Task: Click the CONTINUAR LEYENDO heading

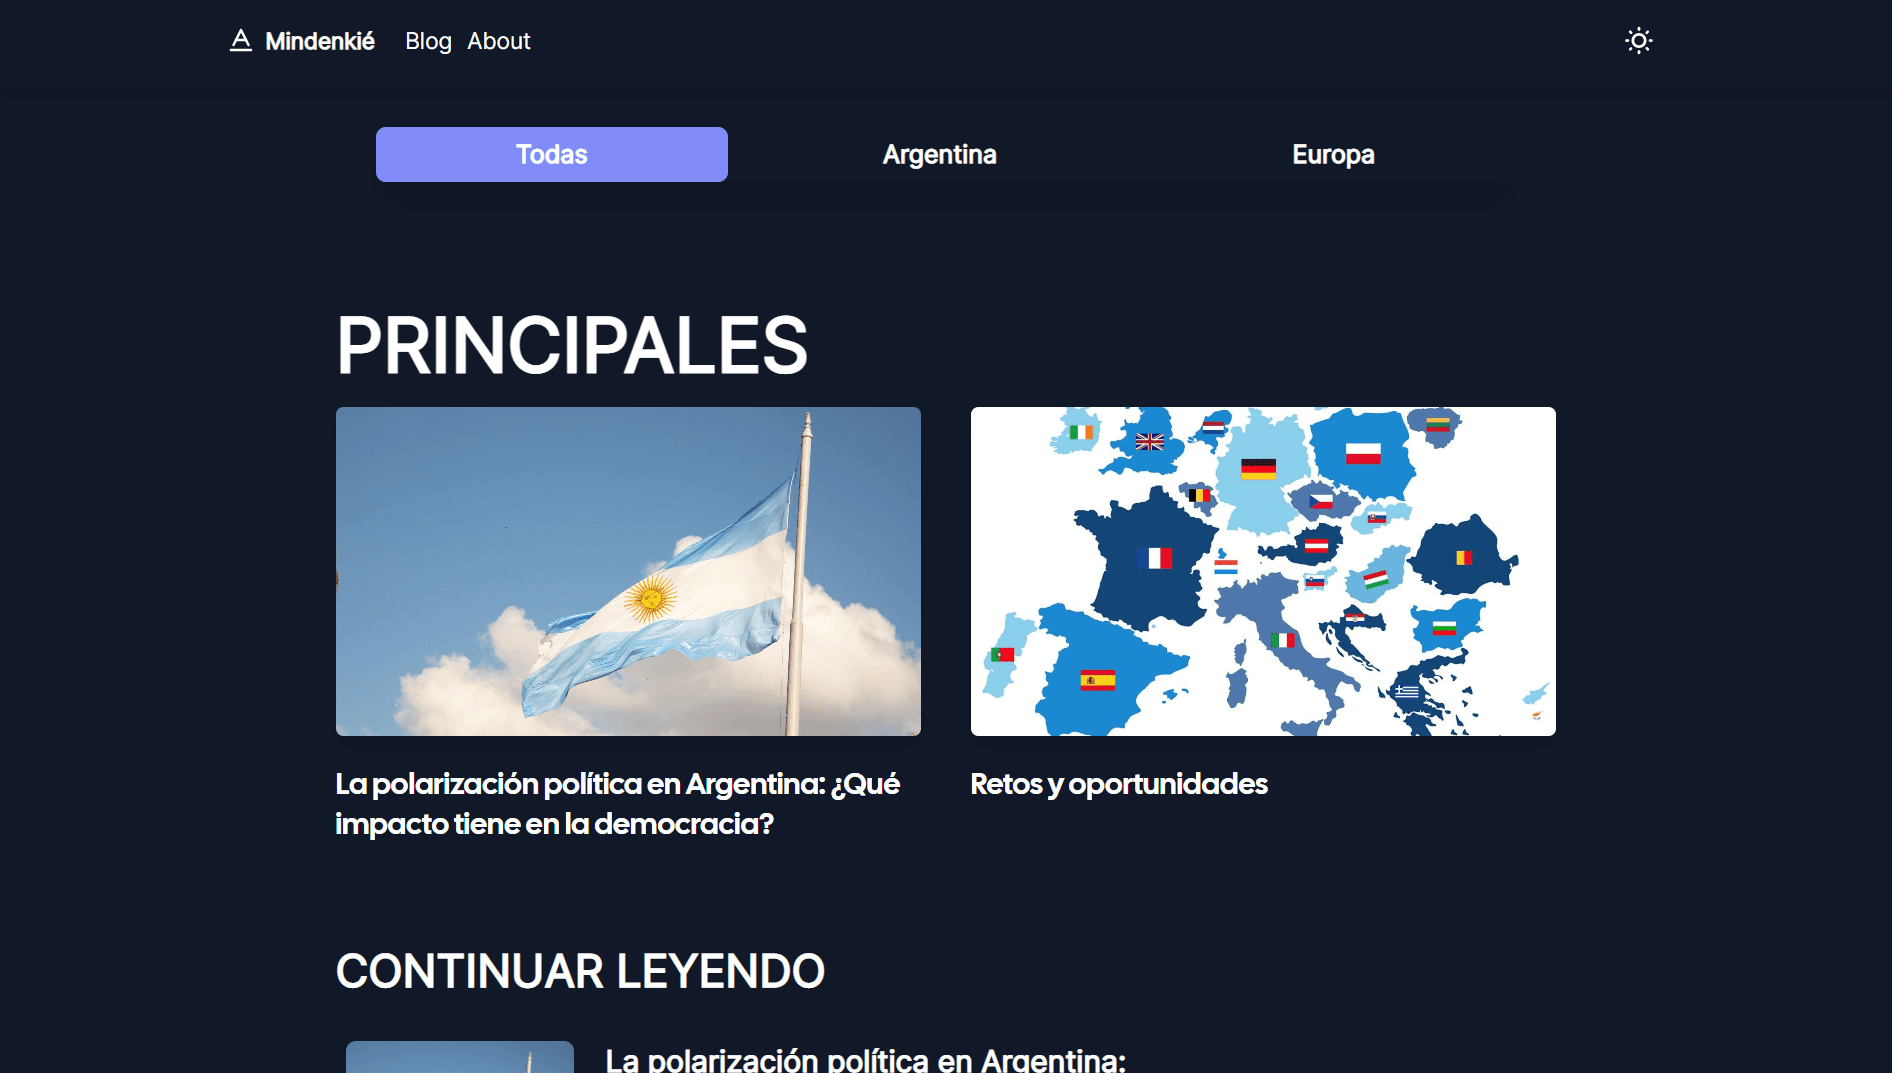Action: [x=580, y=969]
